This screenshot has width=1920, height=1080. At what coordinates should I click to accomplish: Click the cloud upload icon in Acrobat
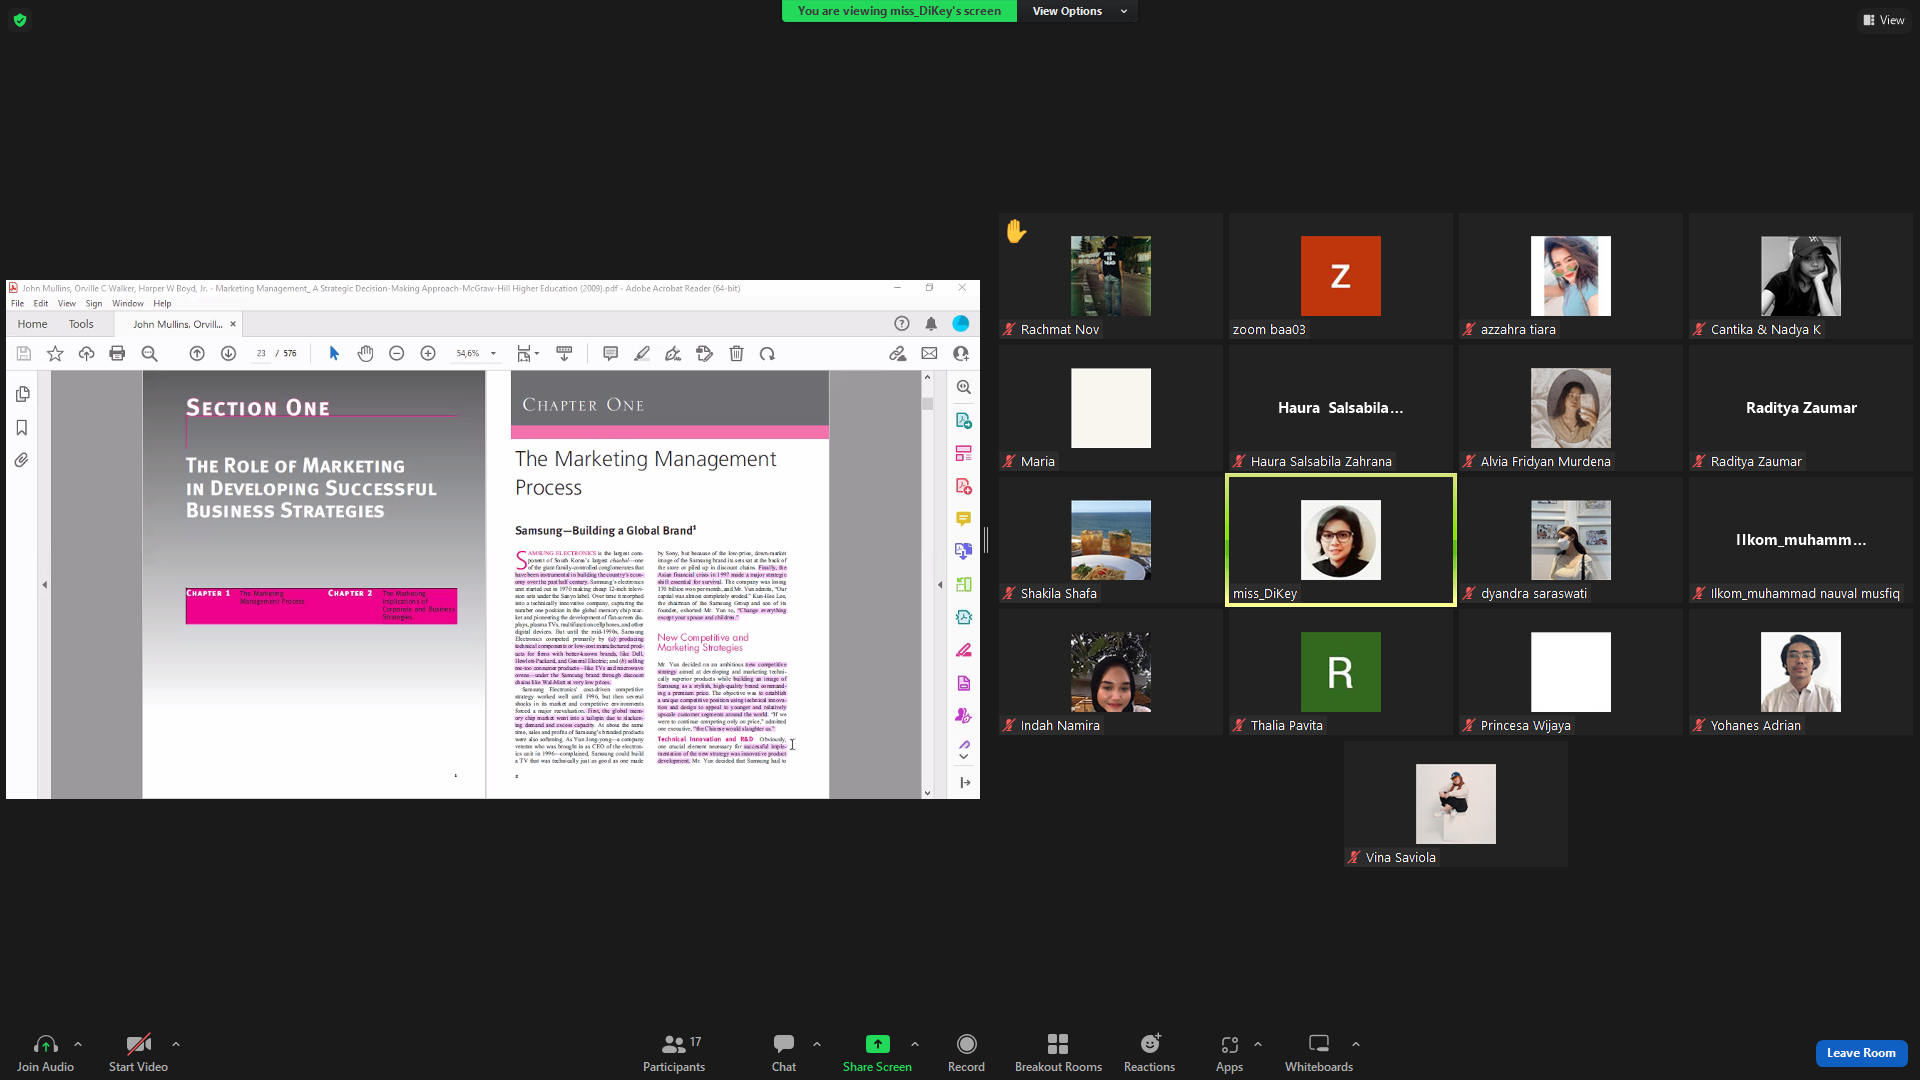tap(86, 354)
